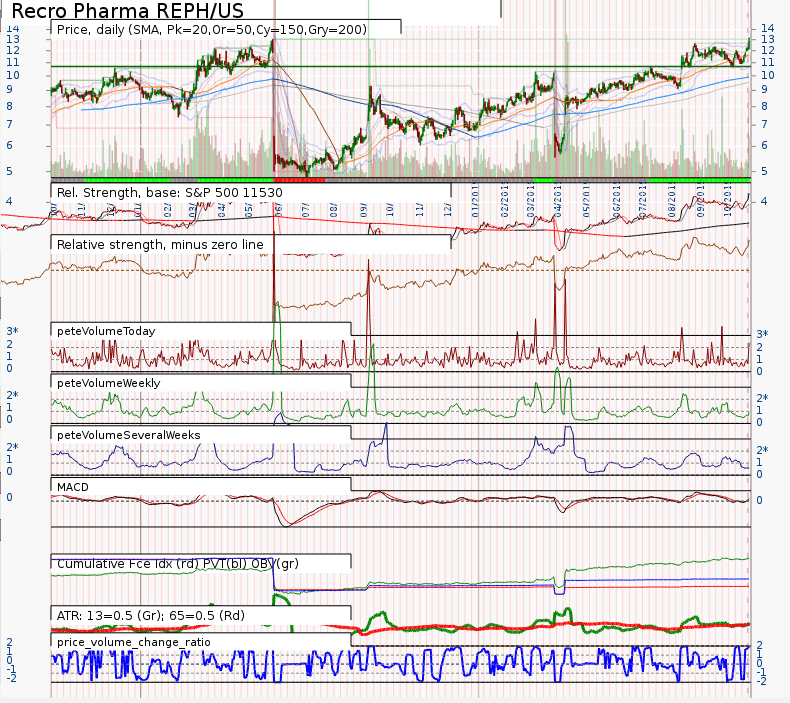The image size is (790, 703).
Task: Click the Recro Pharma REPH/US chart title
Action: tap(127, 11)
